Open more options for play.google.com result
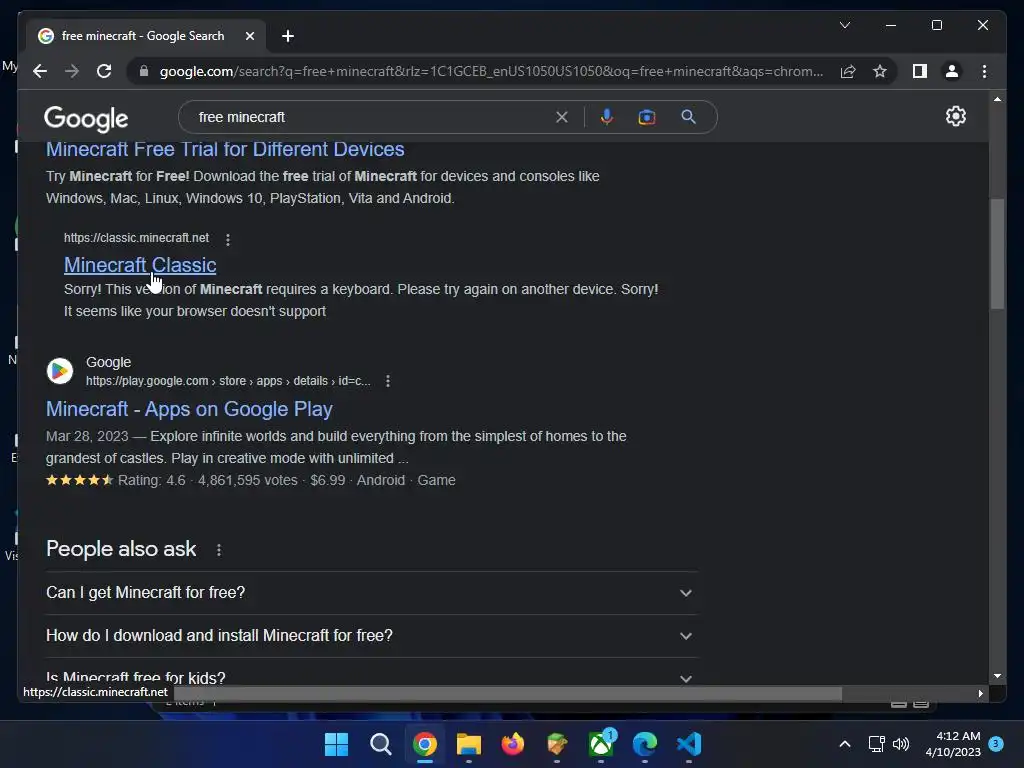Viewport: 1024px width, 768px height. [388, 381]
